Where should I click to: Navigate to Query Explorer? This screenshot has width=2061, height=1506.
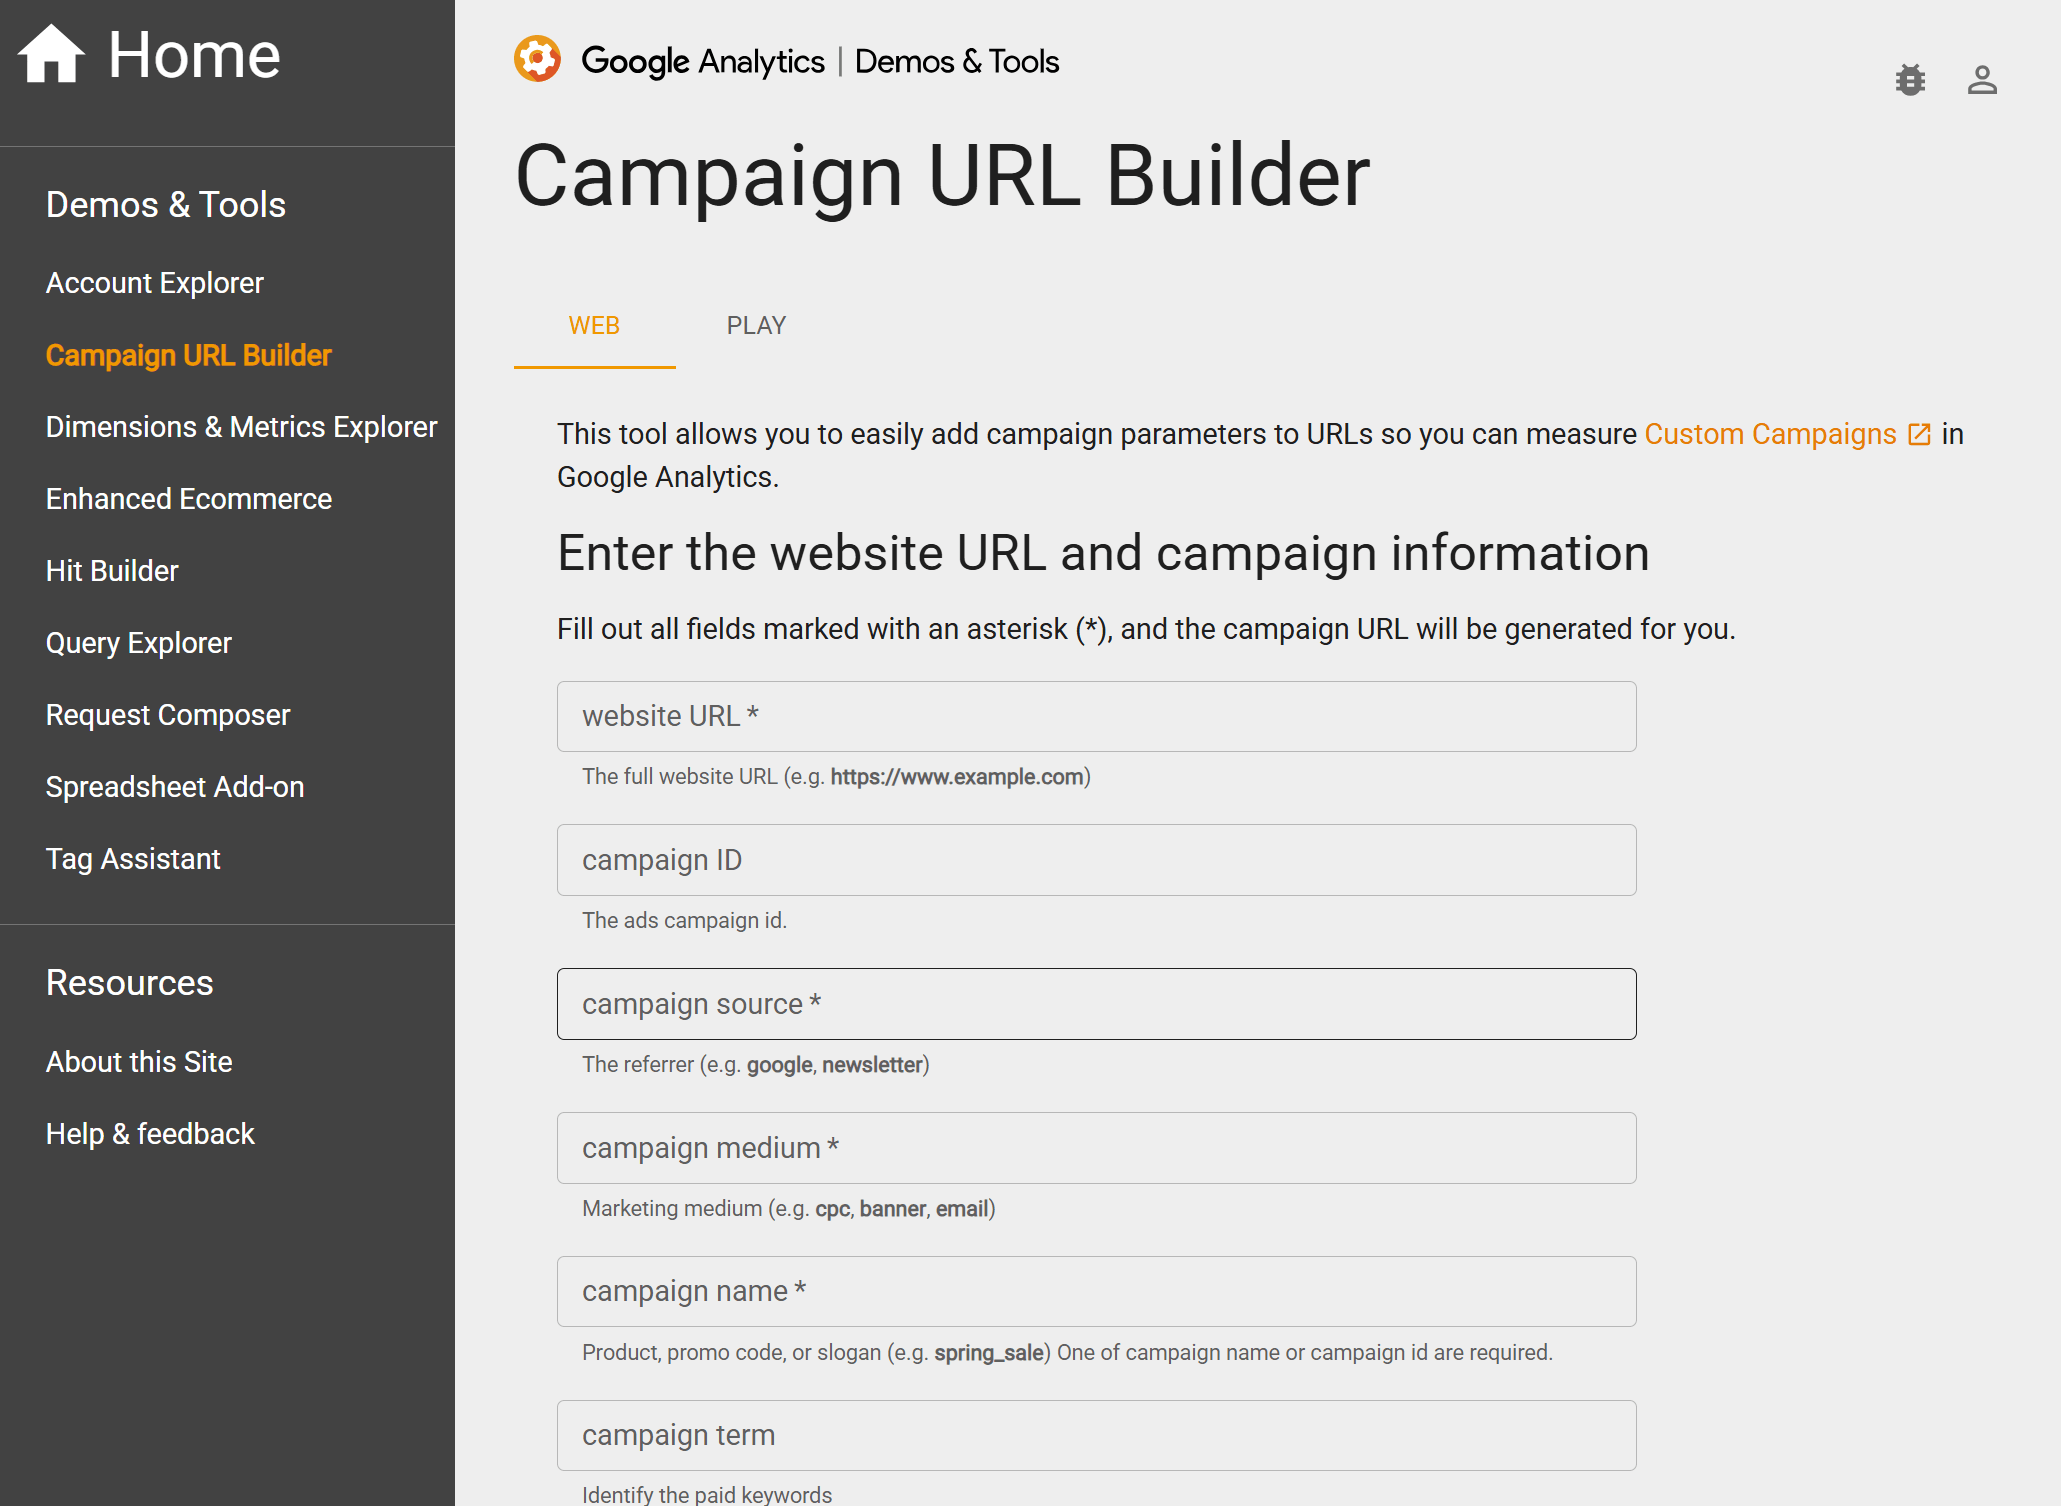[138, 643]
